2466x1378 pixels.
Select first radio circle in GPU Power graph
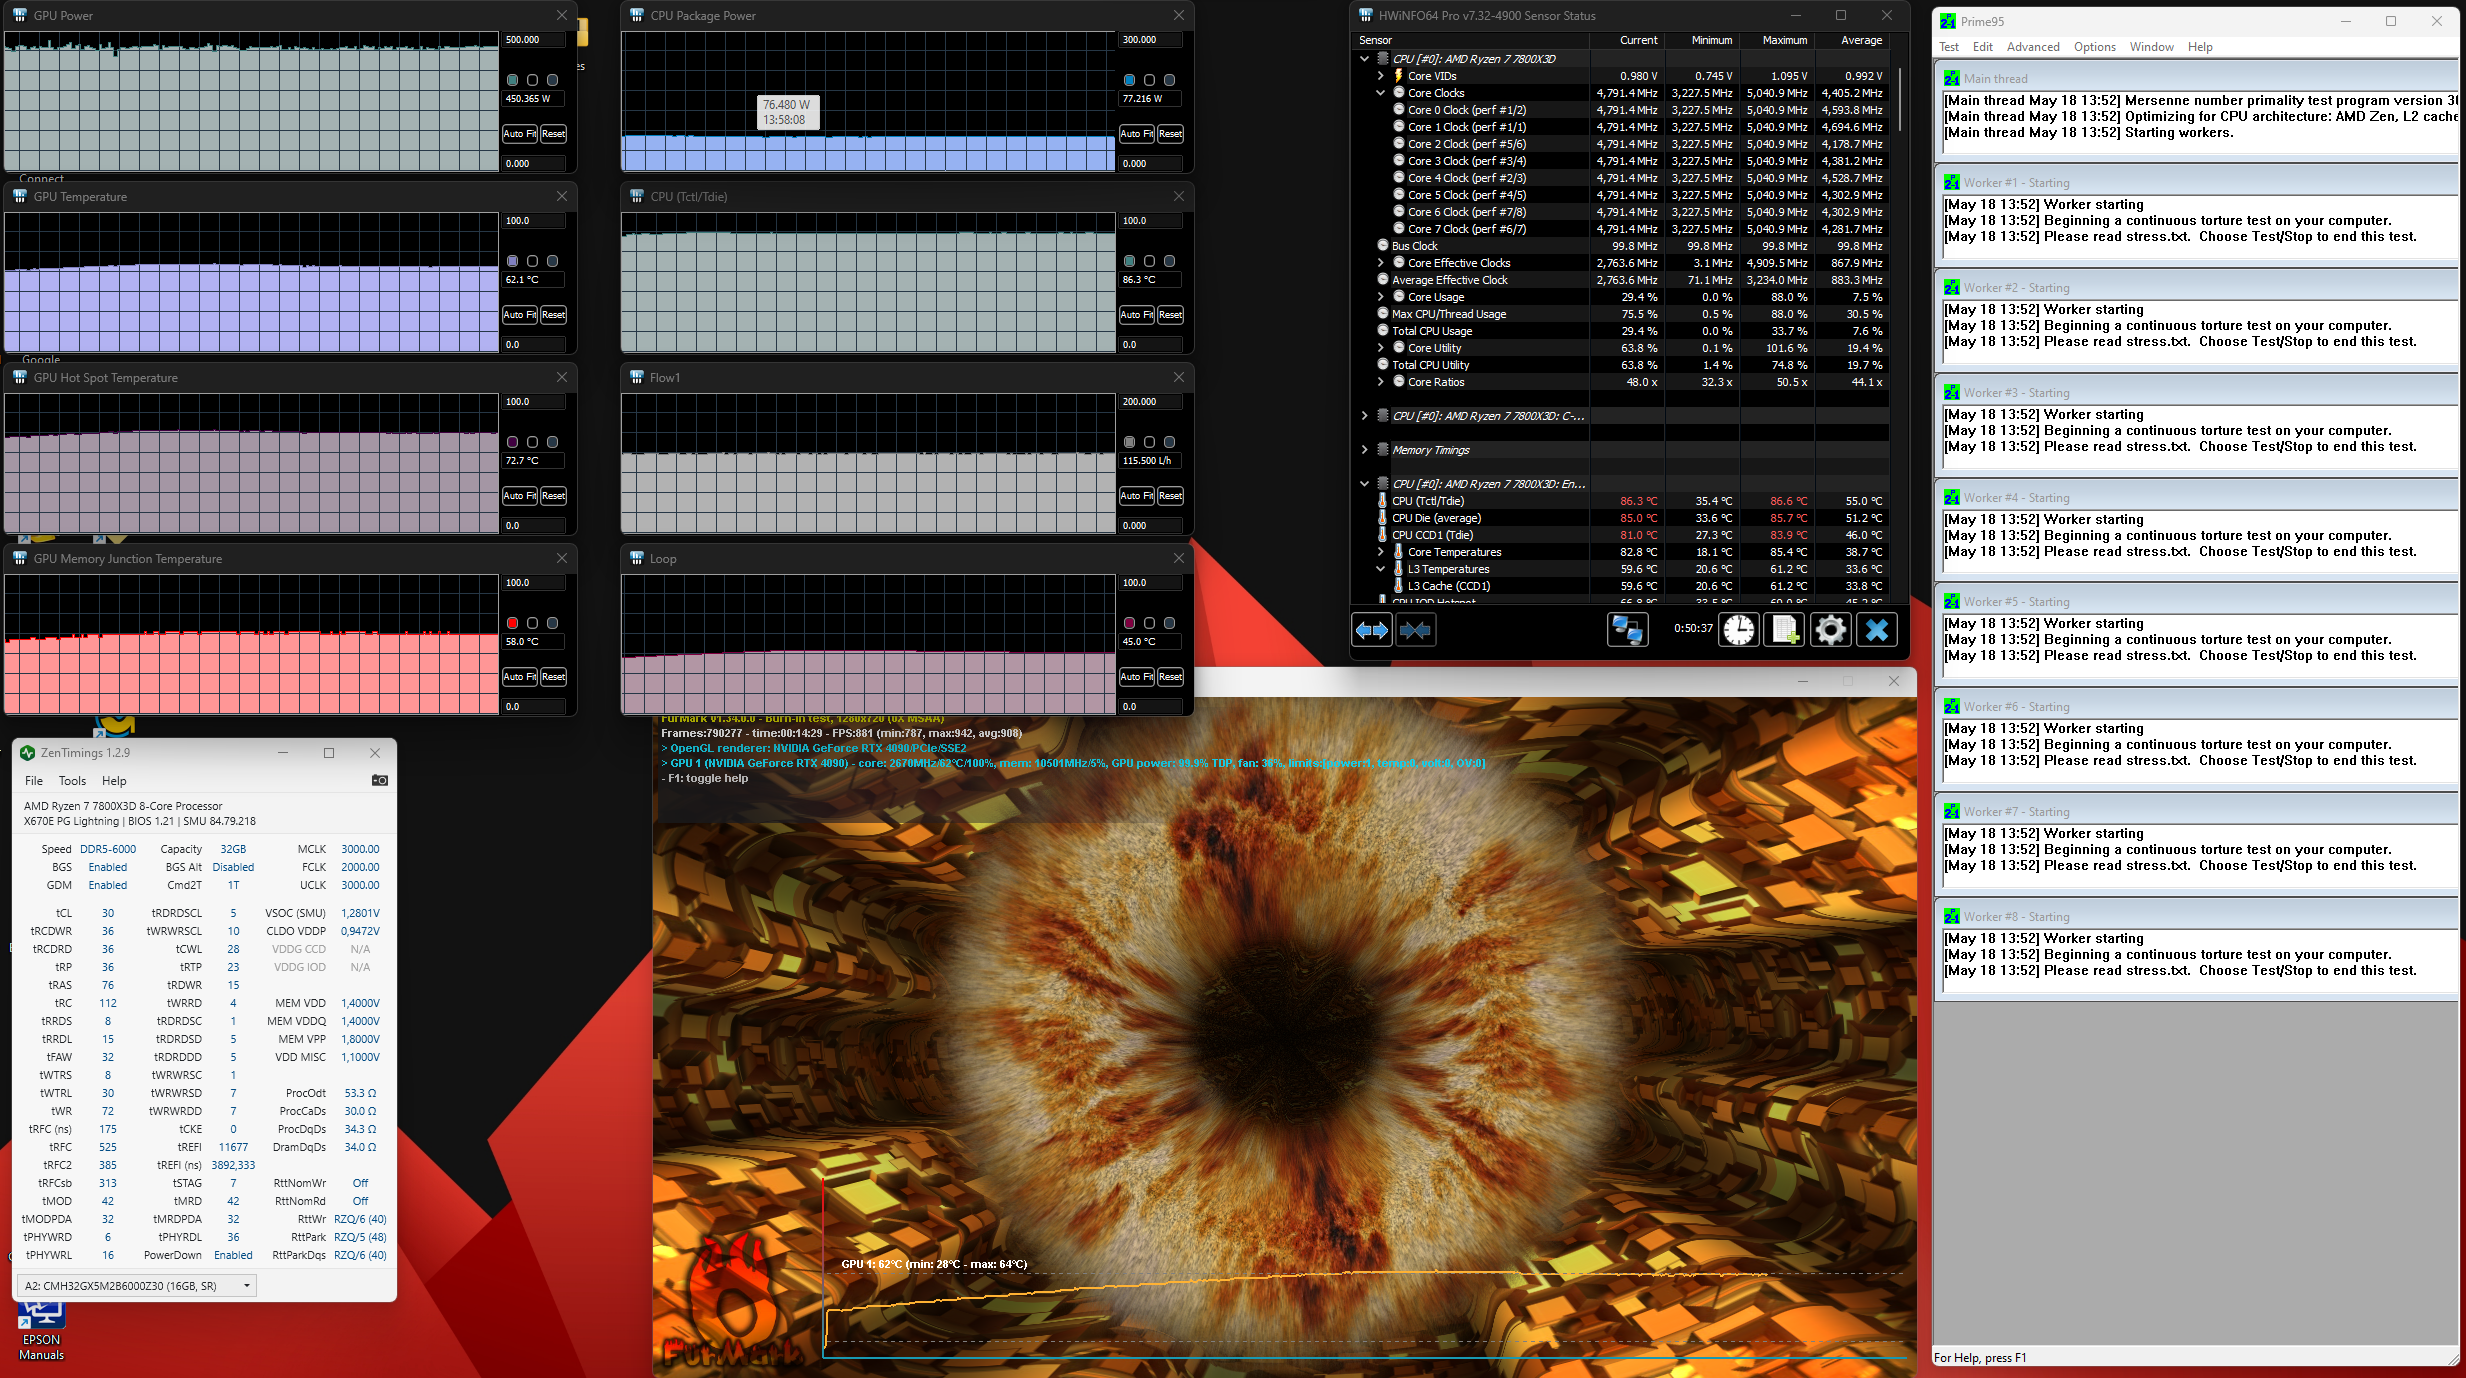click(513, 80)
